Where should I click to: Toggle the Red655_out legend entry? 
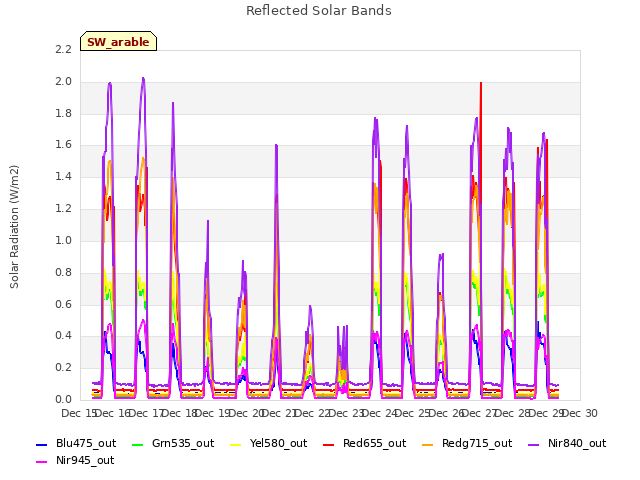click(364, 443)
